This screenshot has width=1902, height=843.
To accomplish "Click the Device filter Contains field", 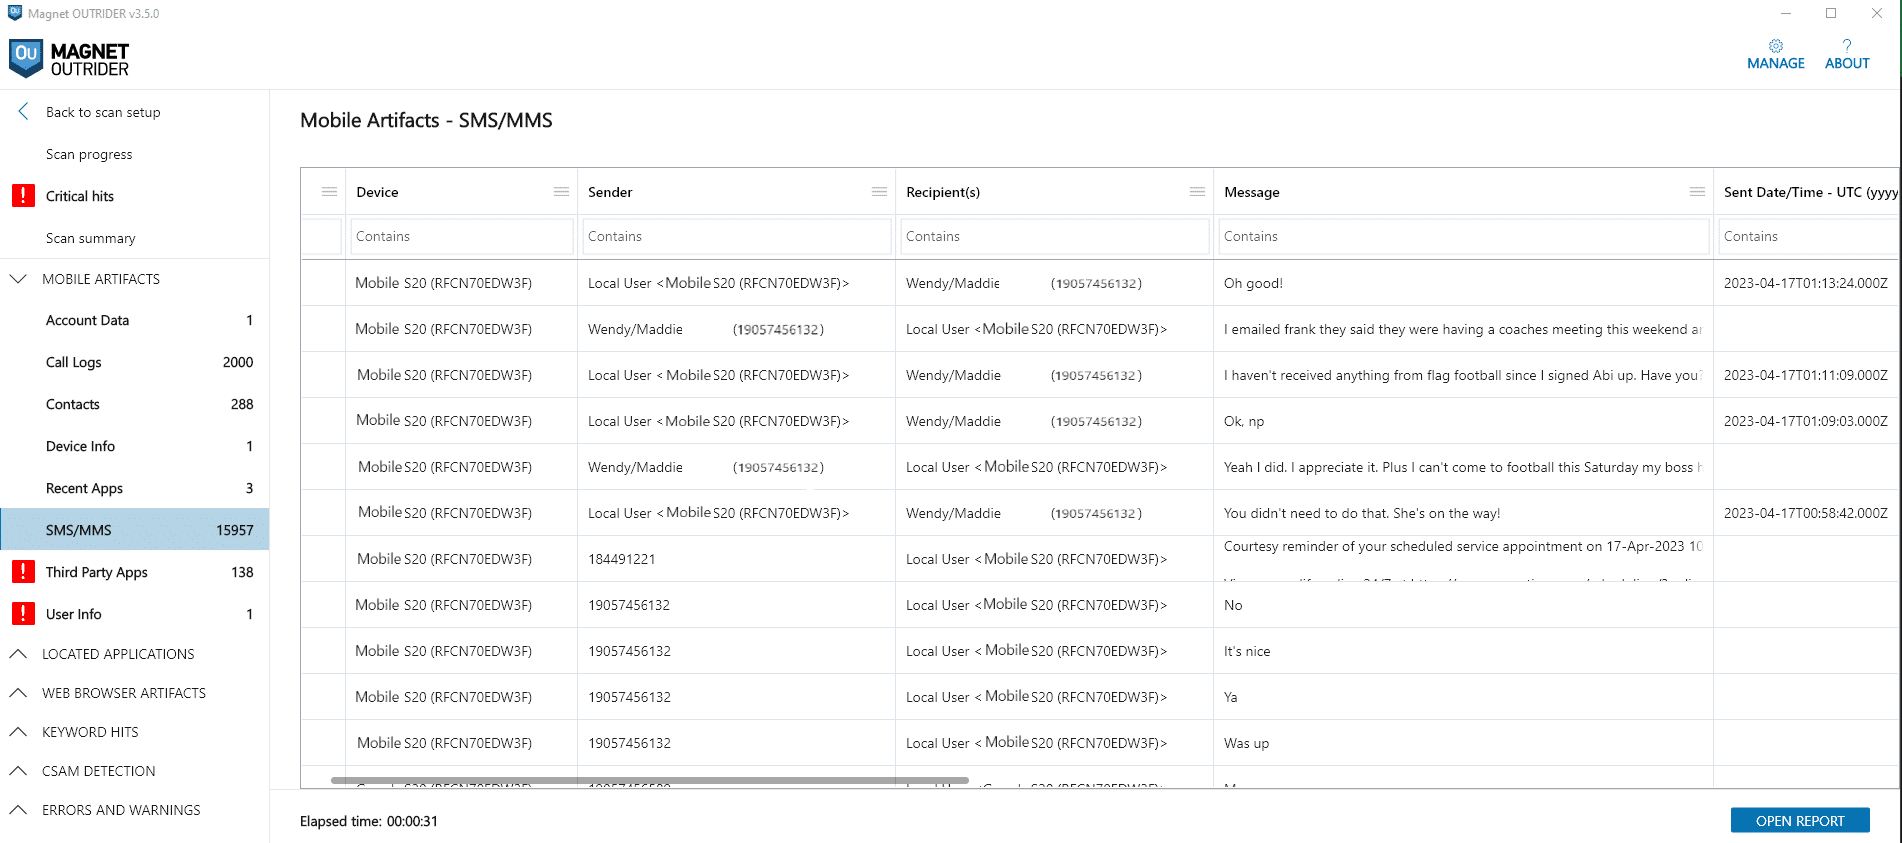I will pos(462,236).
